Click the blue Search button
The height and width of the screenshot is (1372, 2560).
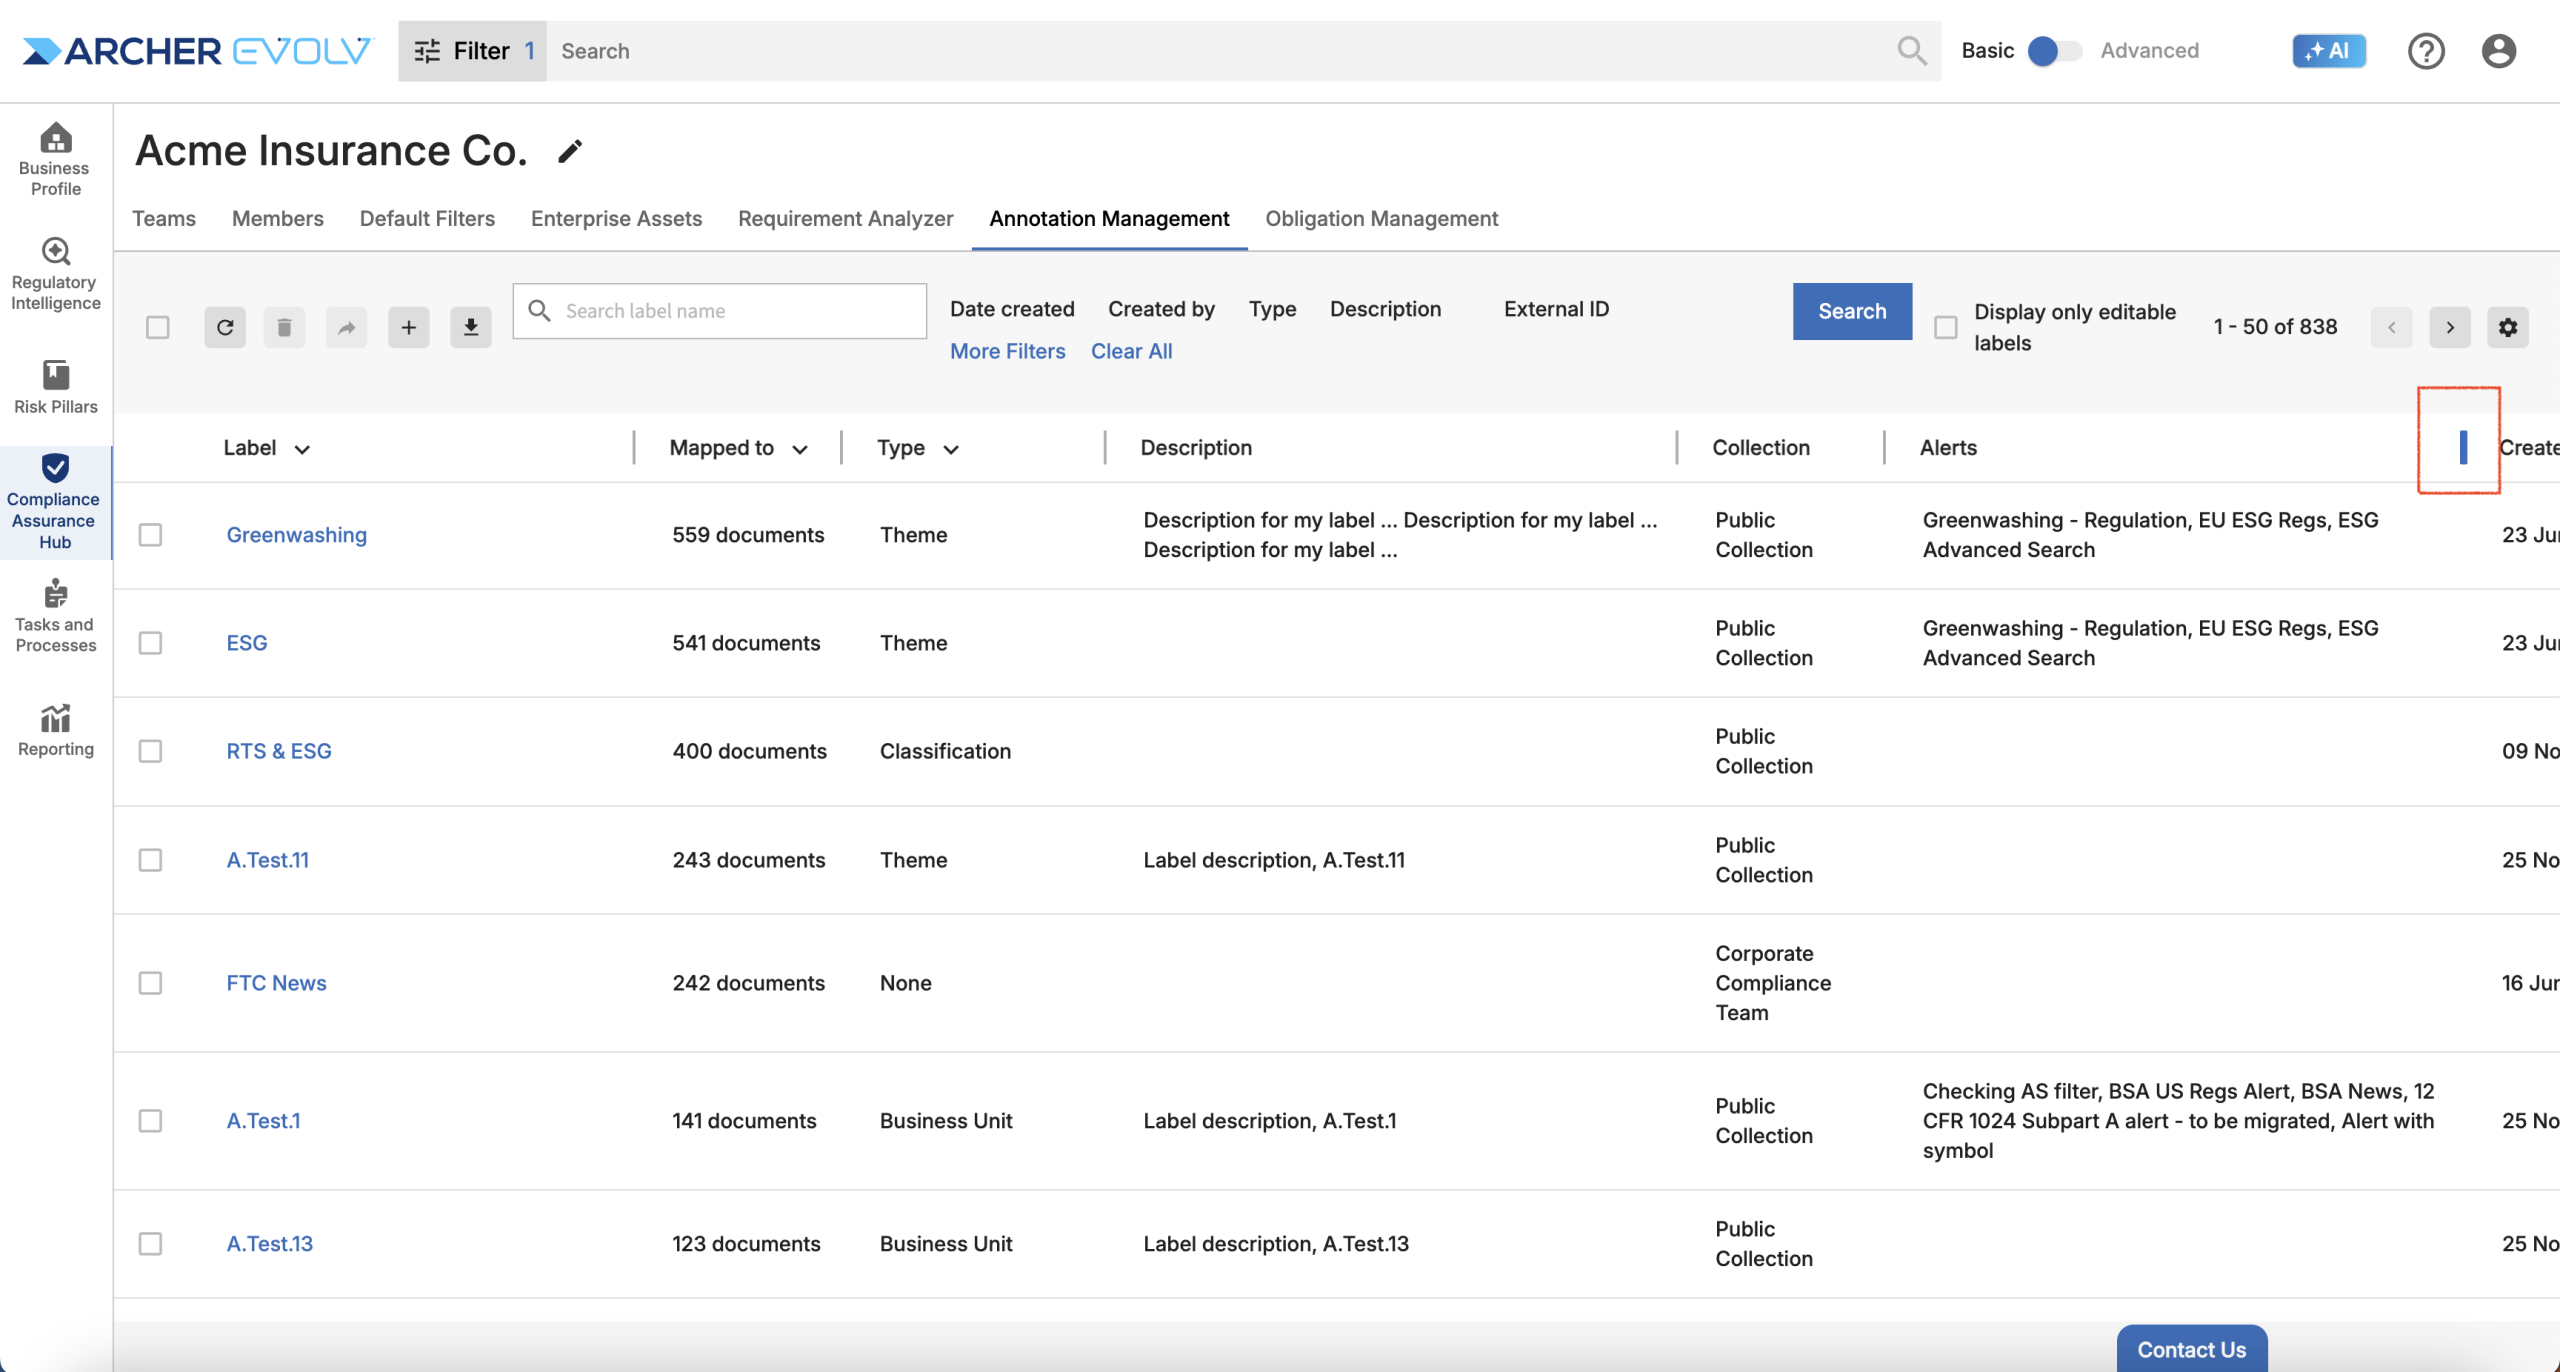click(1852, 311)
